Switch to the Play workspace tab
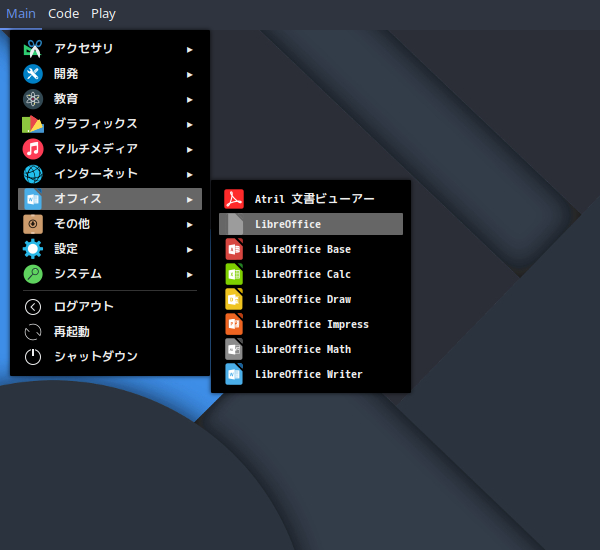Viewport: 600px width, 550px height. click(103, 14)
